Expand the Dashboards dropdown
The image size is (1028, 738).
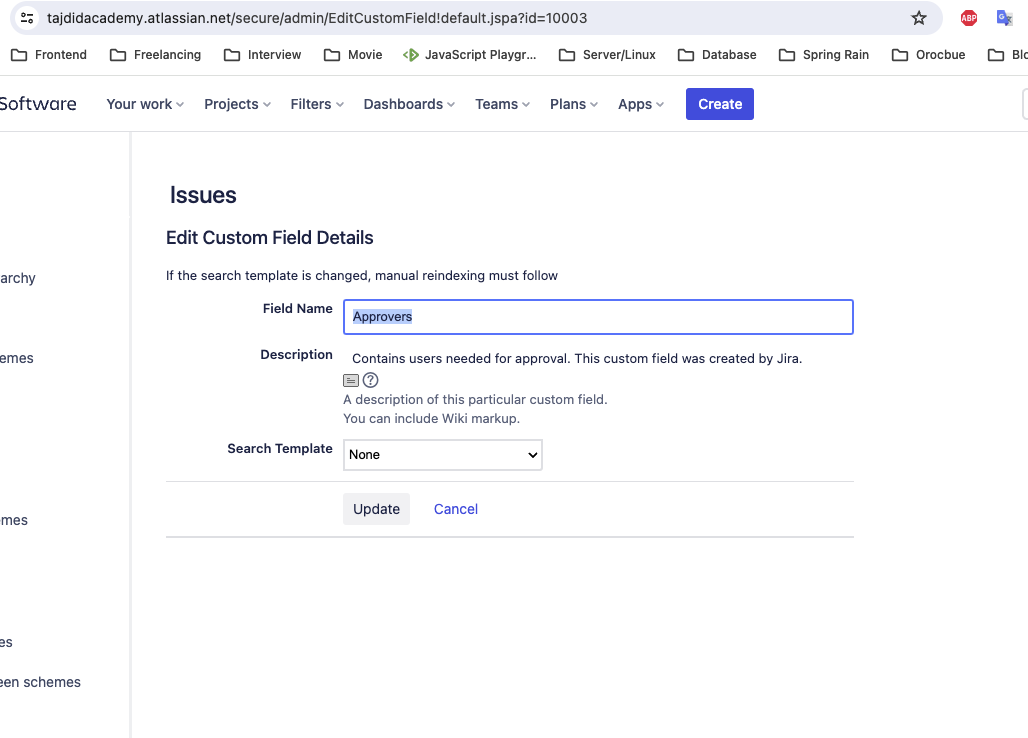(x=409, y=104)
